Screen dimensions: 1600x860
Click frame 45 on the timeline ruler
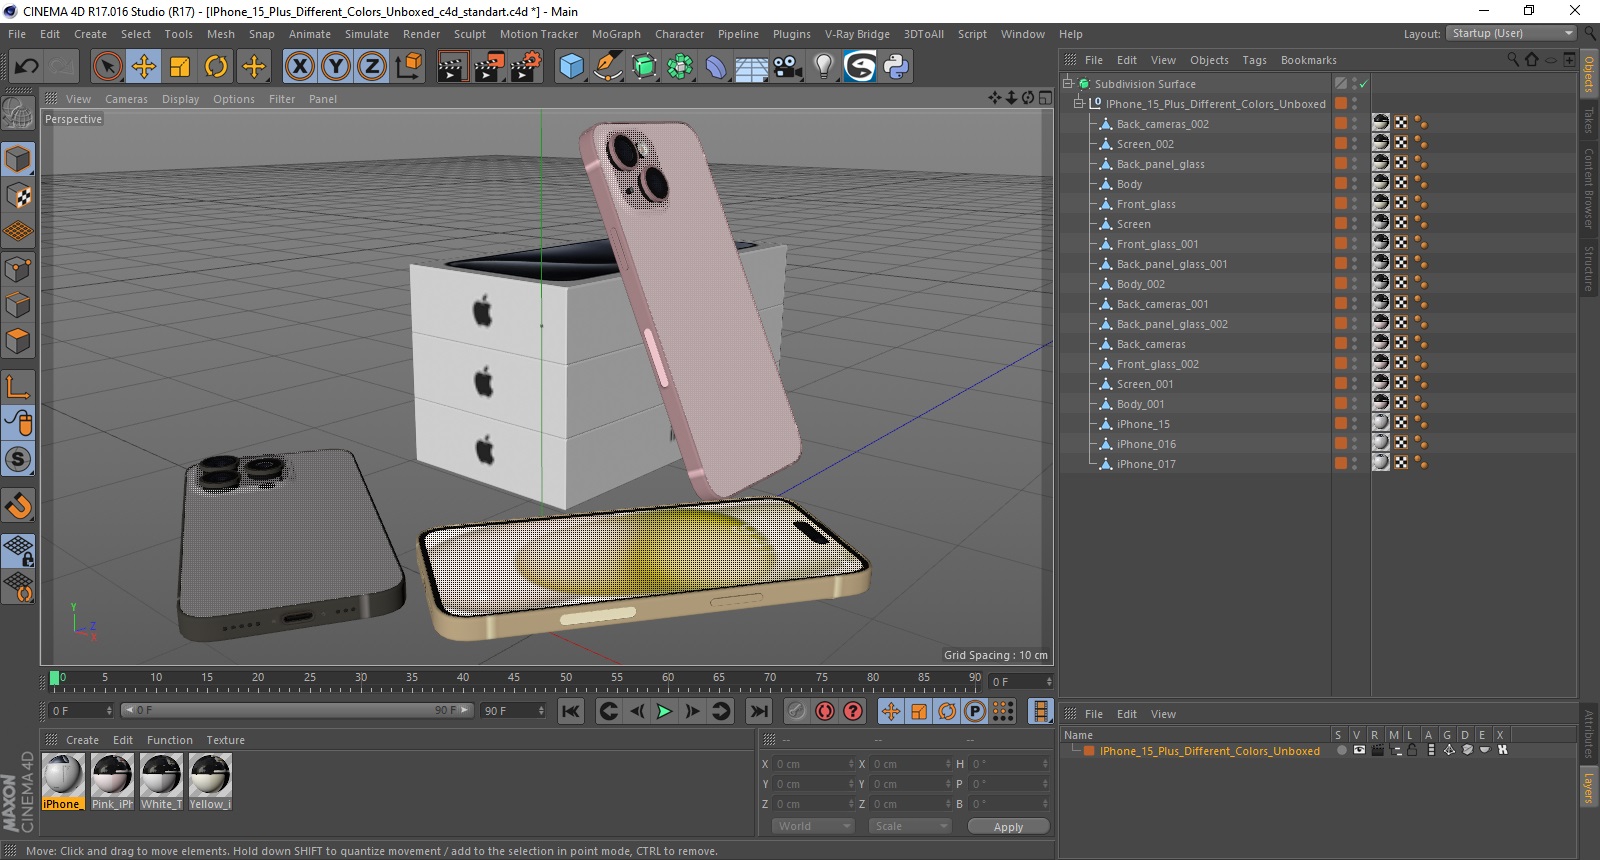[514, 678]
